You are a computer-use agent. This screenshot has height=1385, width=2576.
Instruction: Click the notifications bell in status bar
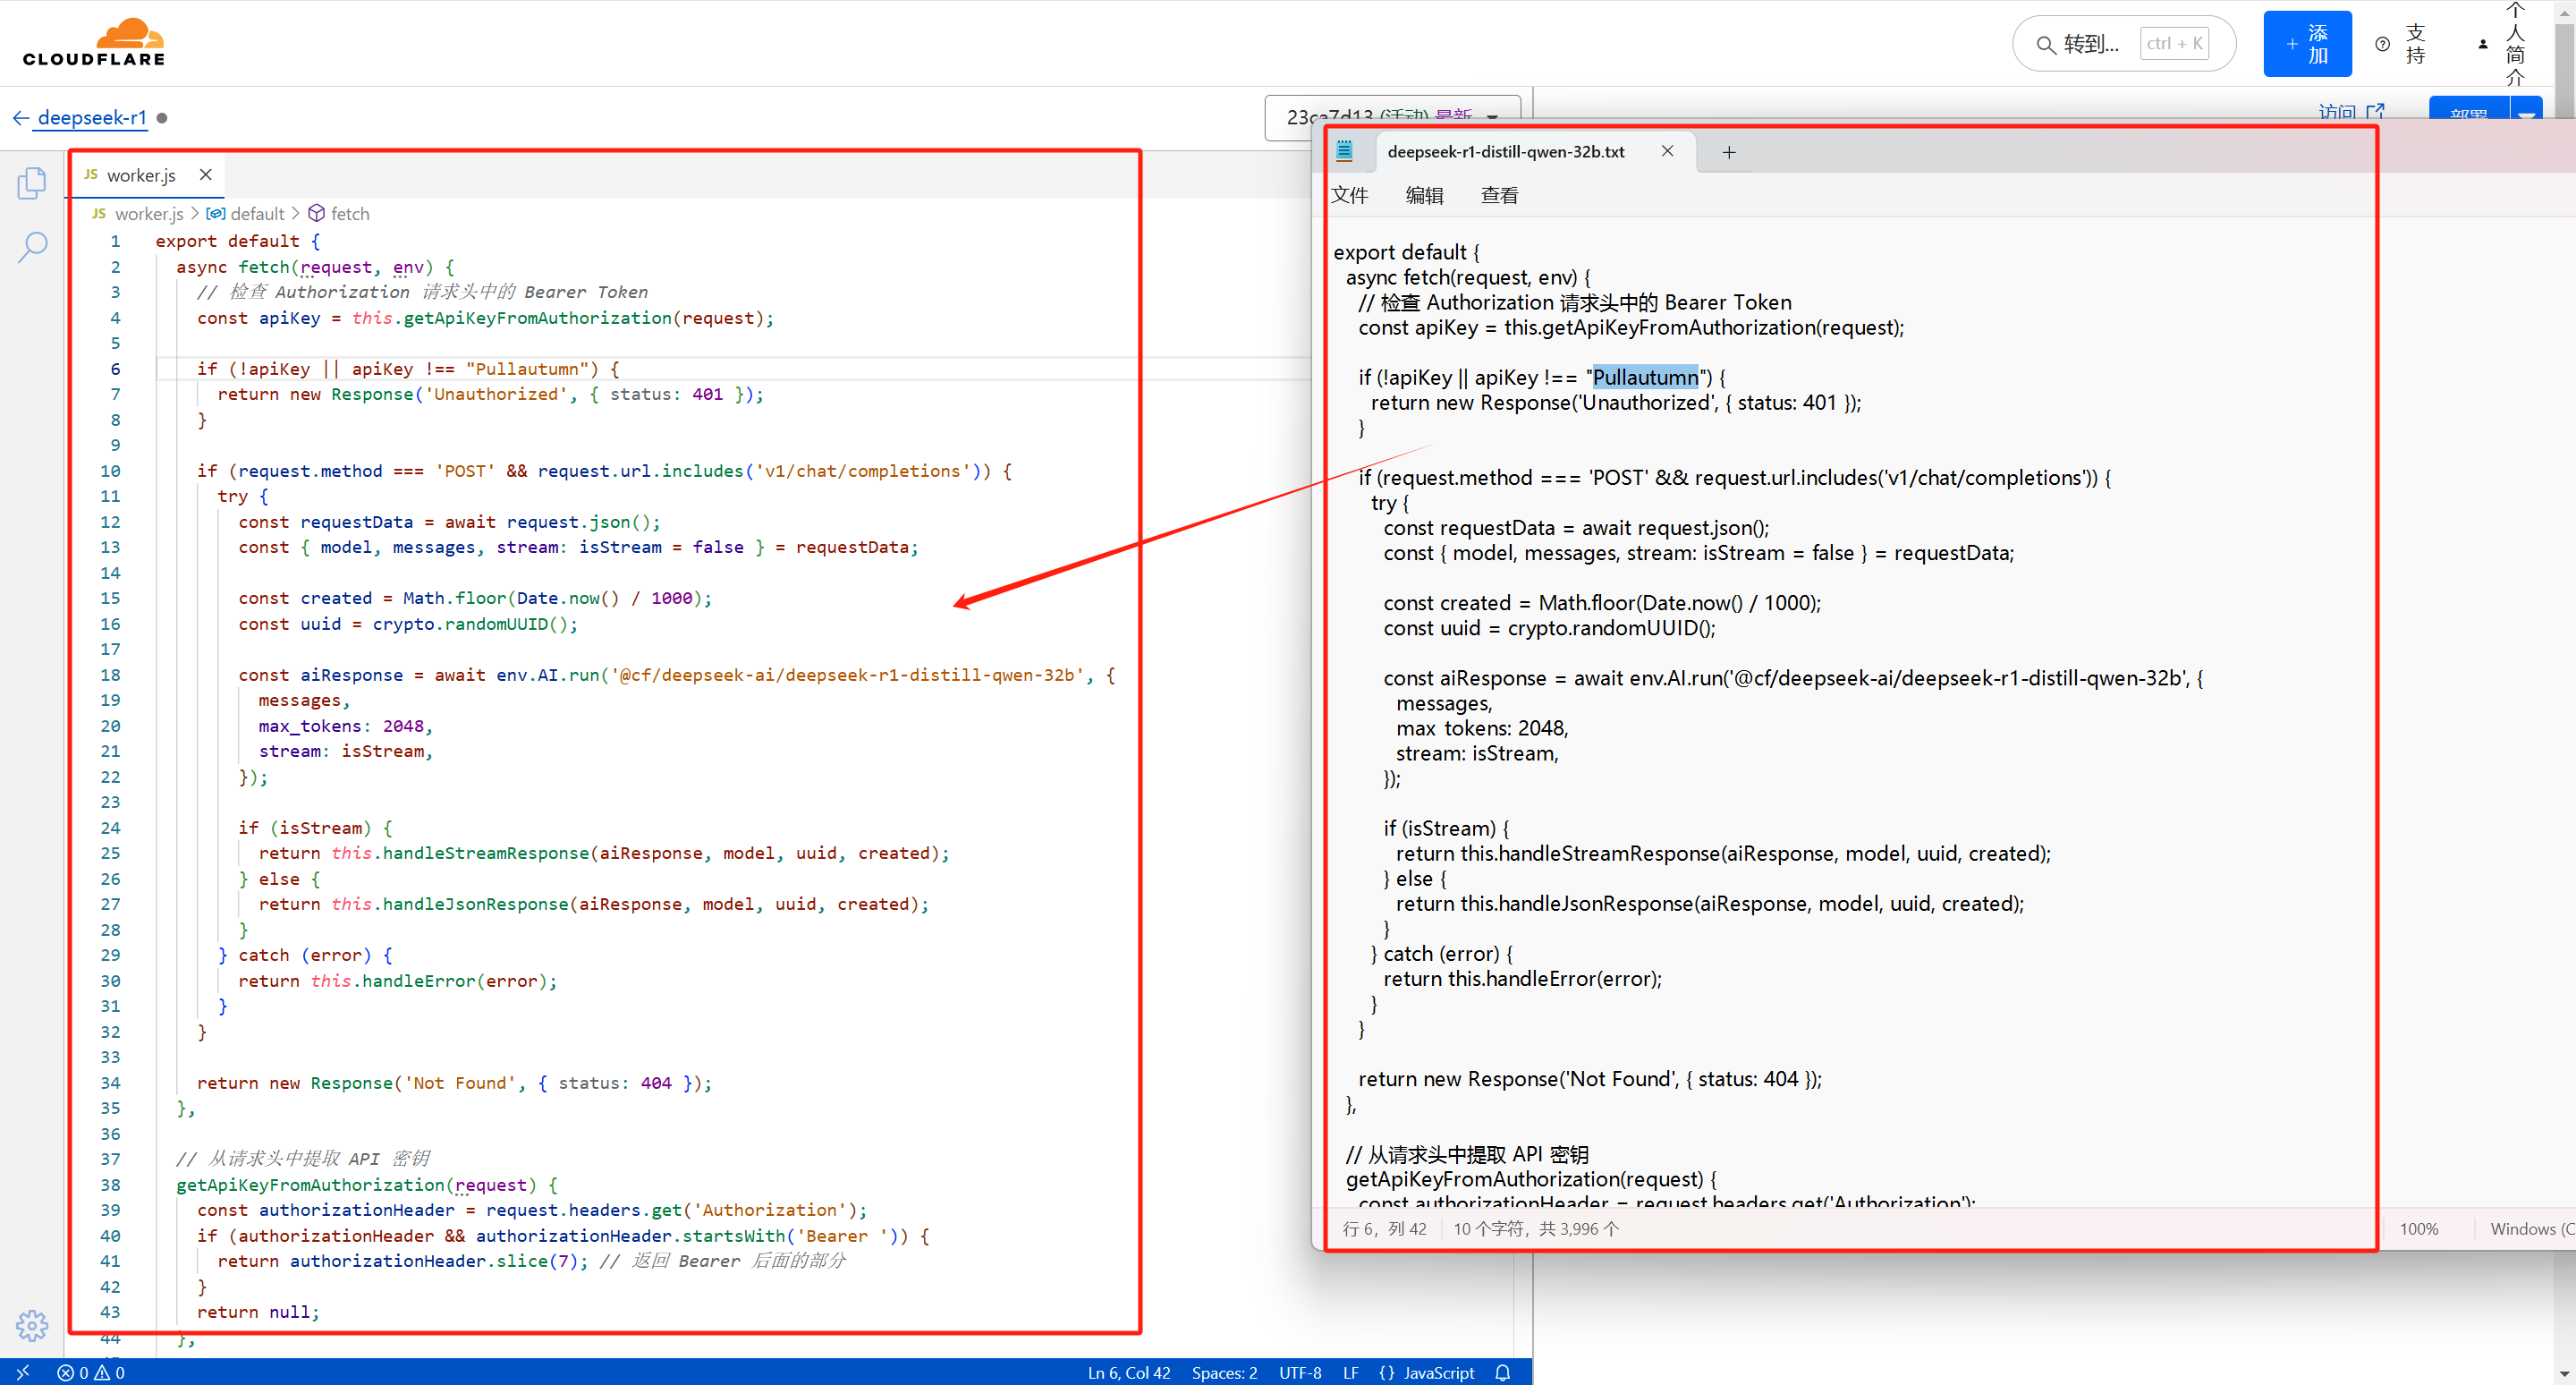[1502, 1373]
